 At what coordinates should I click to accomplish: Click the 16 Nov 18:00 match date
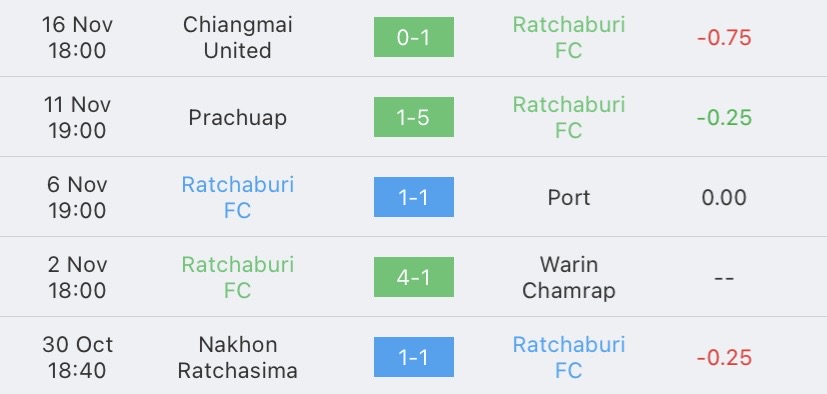(x=77, y=37)
